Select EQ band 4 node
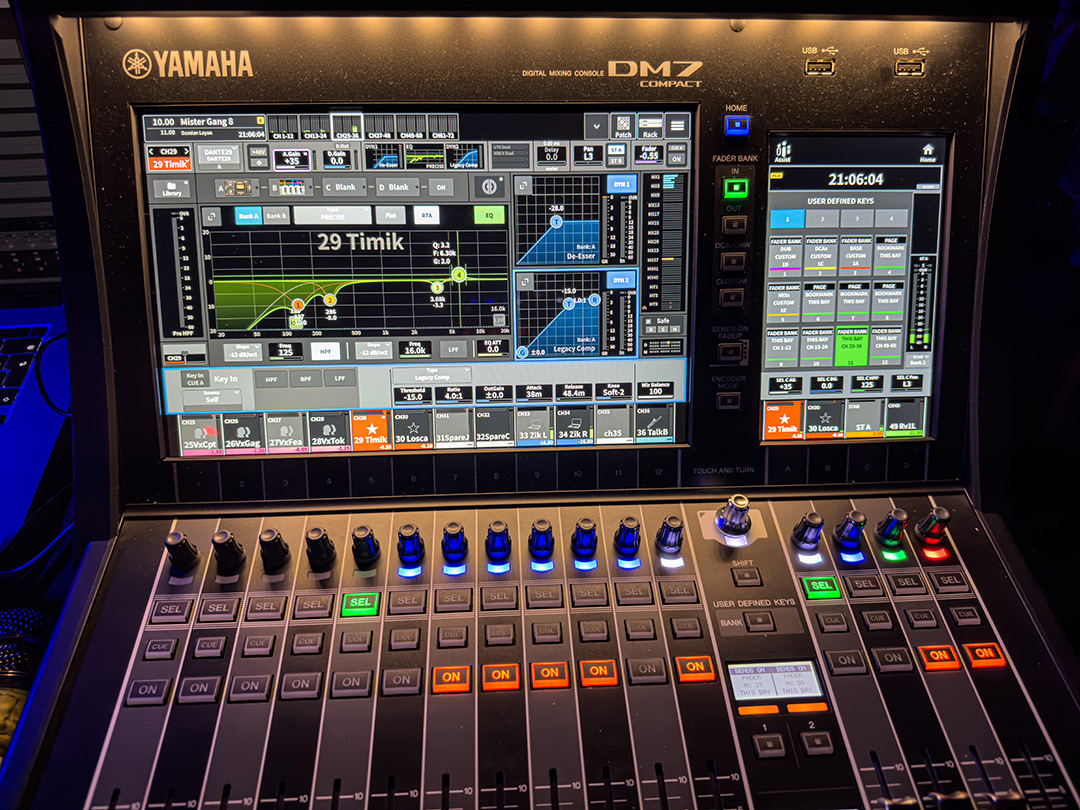Viewport: 1080px width, 810px height. point(459,275)
